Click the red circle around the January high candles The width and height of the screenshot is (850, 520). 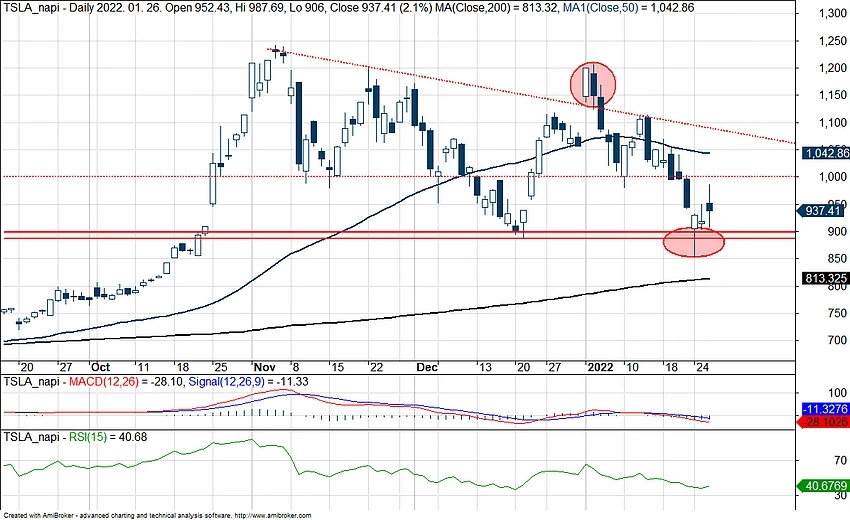point(593,84)
